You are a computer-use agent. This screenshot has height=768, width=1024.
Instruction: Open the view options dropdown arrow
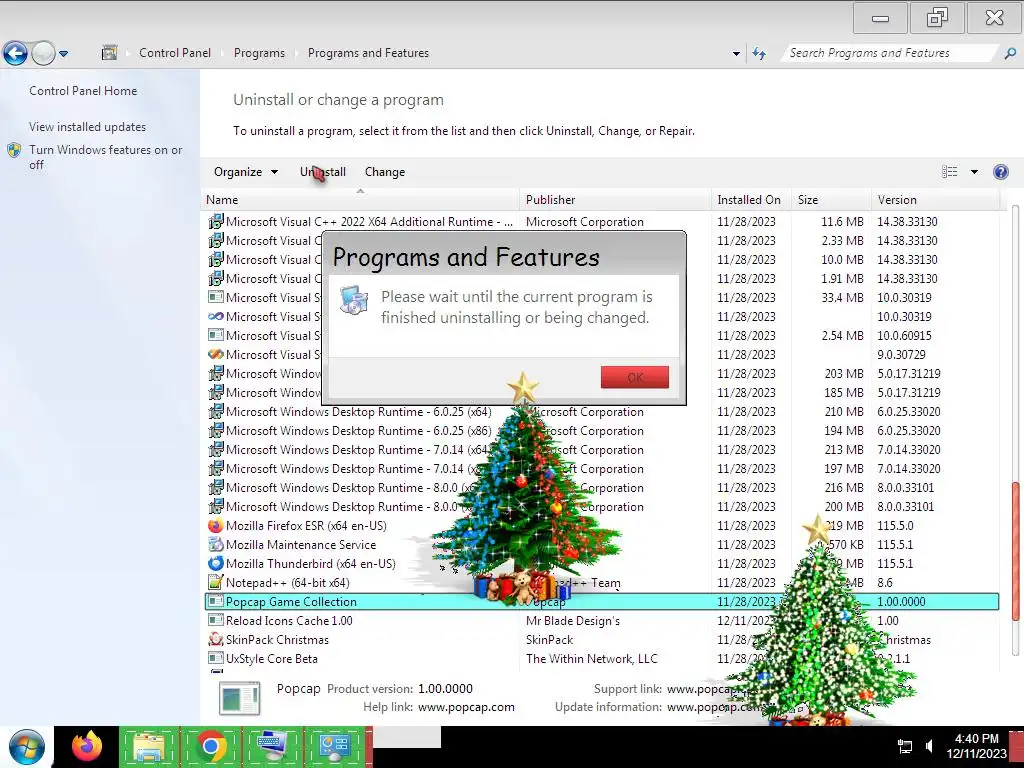pos(974,172)
